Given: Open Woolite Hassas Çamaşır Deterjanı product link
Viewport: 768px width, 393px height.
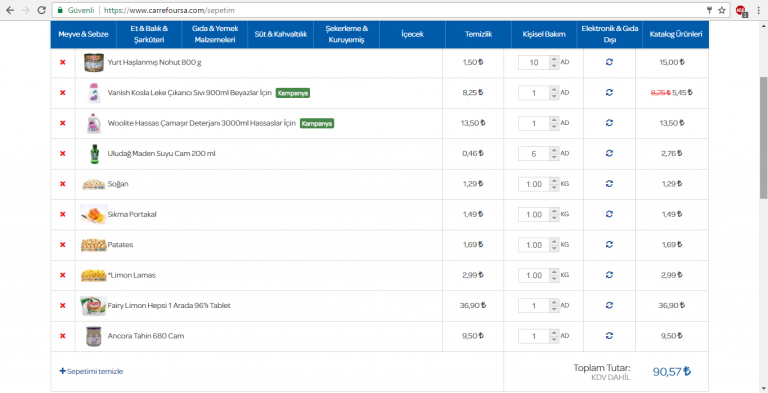Looking at the screenshot, I should pyautogui.click(x=202, y=123).
